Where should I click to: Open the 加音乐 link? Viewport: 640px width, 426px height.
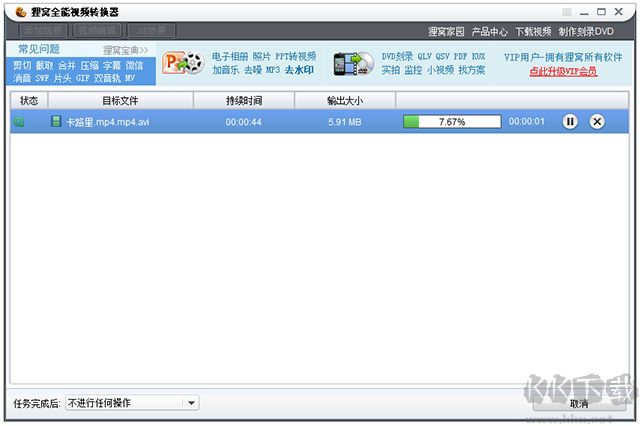click(225, 70)
